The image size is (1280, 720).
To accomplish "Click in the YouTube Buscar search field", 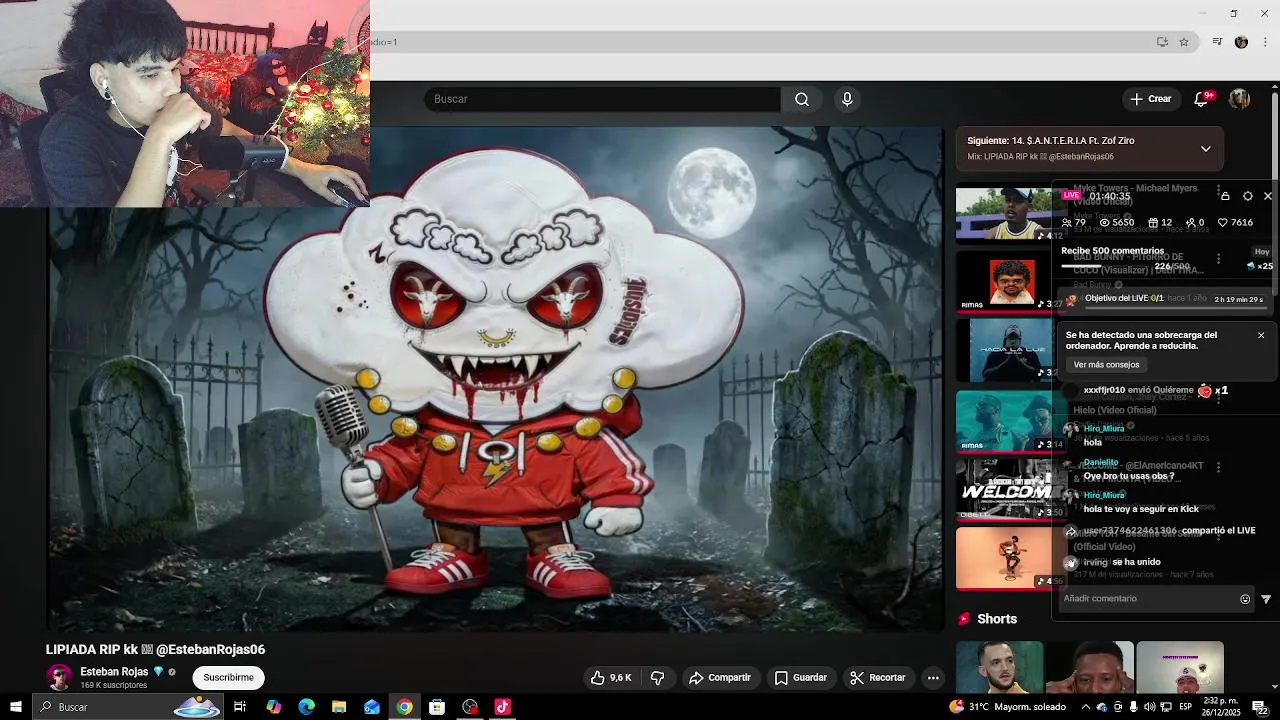I will pyautogui.click(x=603, y=99).
